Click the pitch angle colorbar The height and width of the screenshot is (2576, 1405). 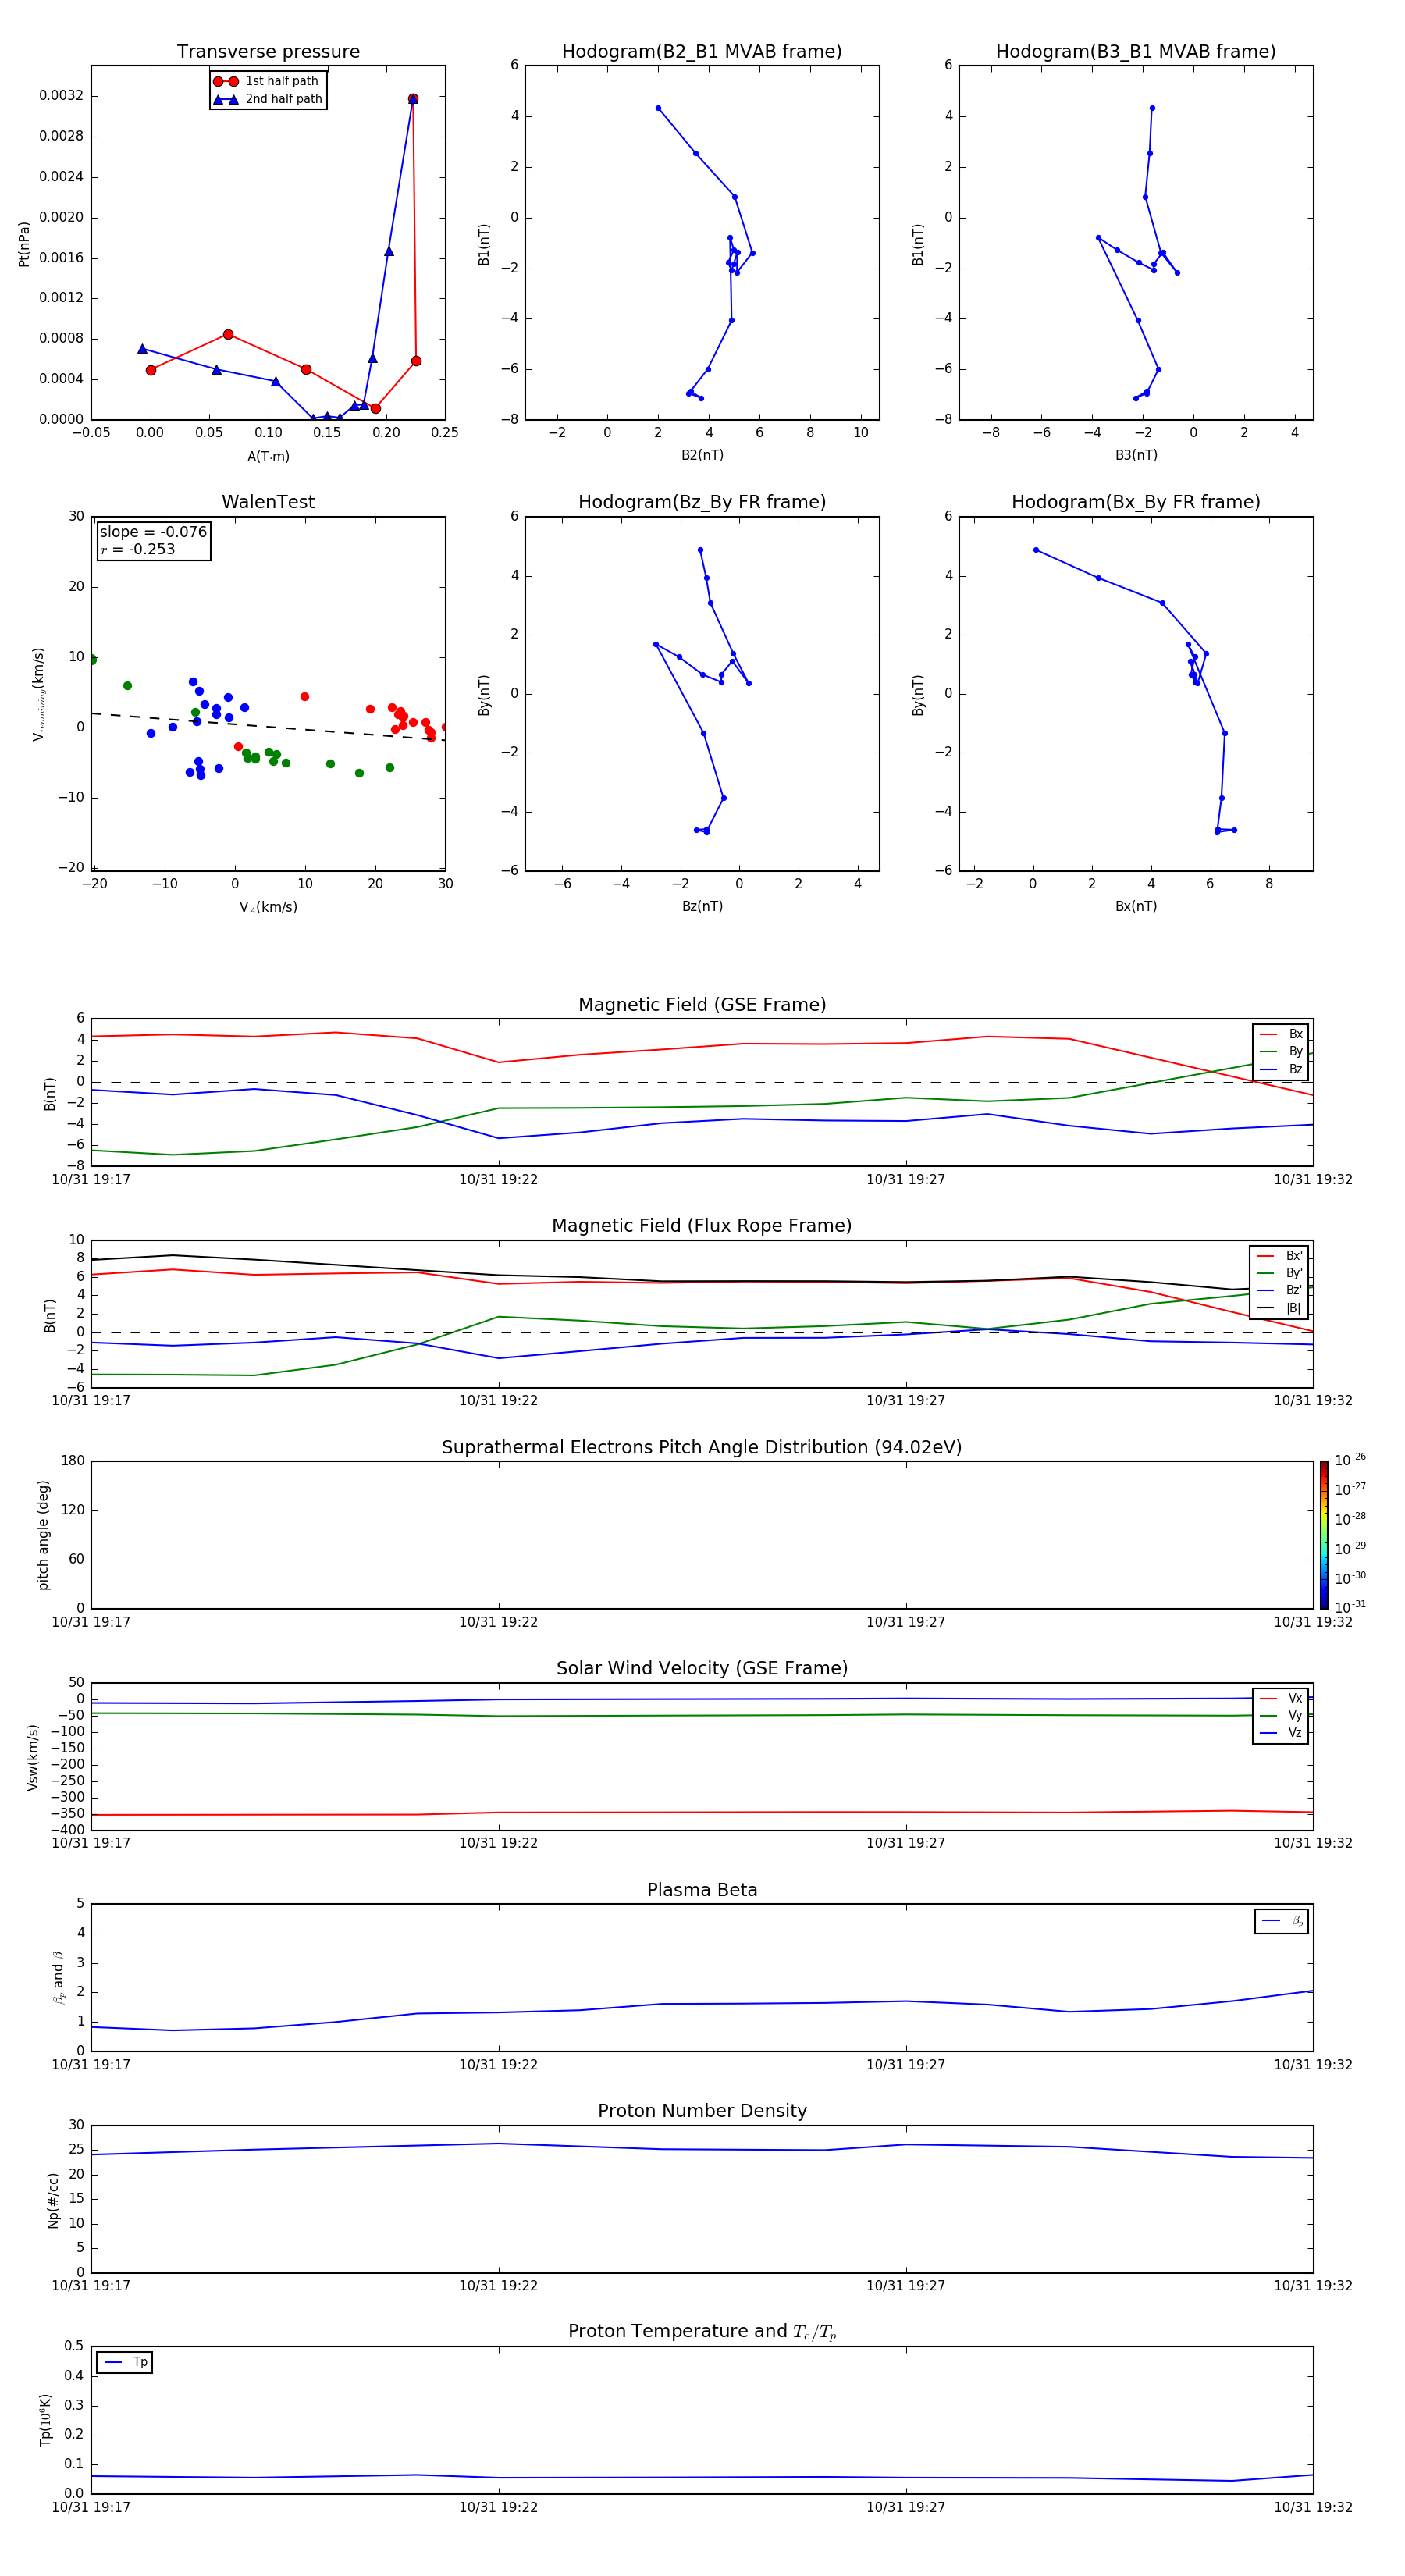(1324, 1535)
